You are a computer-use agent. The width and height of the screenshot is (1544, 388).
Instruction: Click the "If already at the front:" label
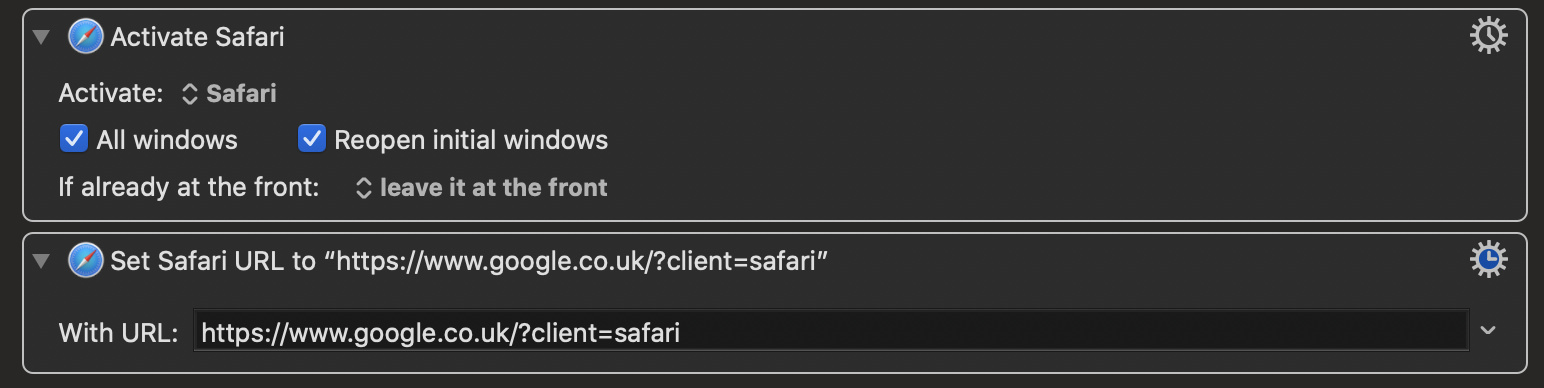click(x=189, y=188)
